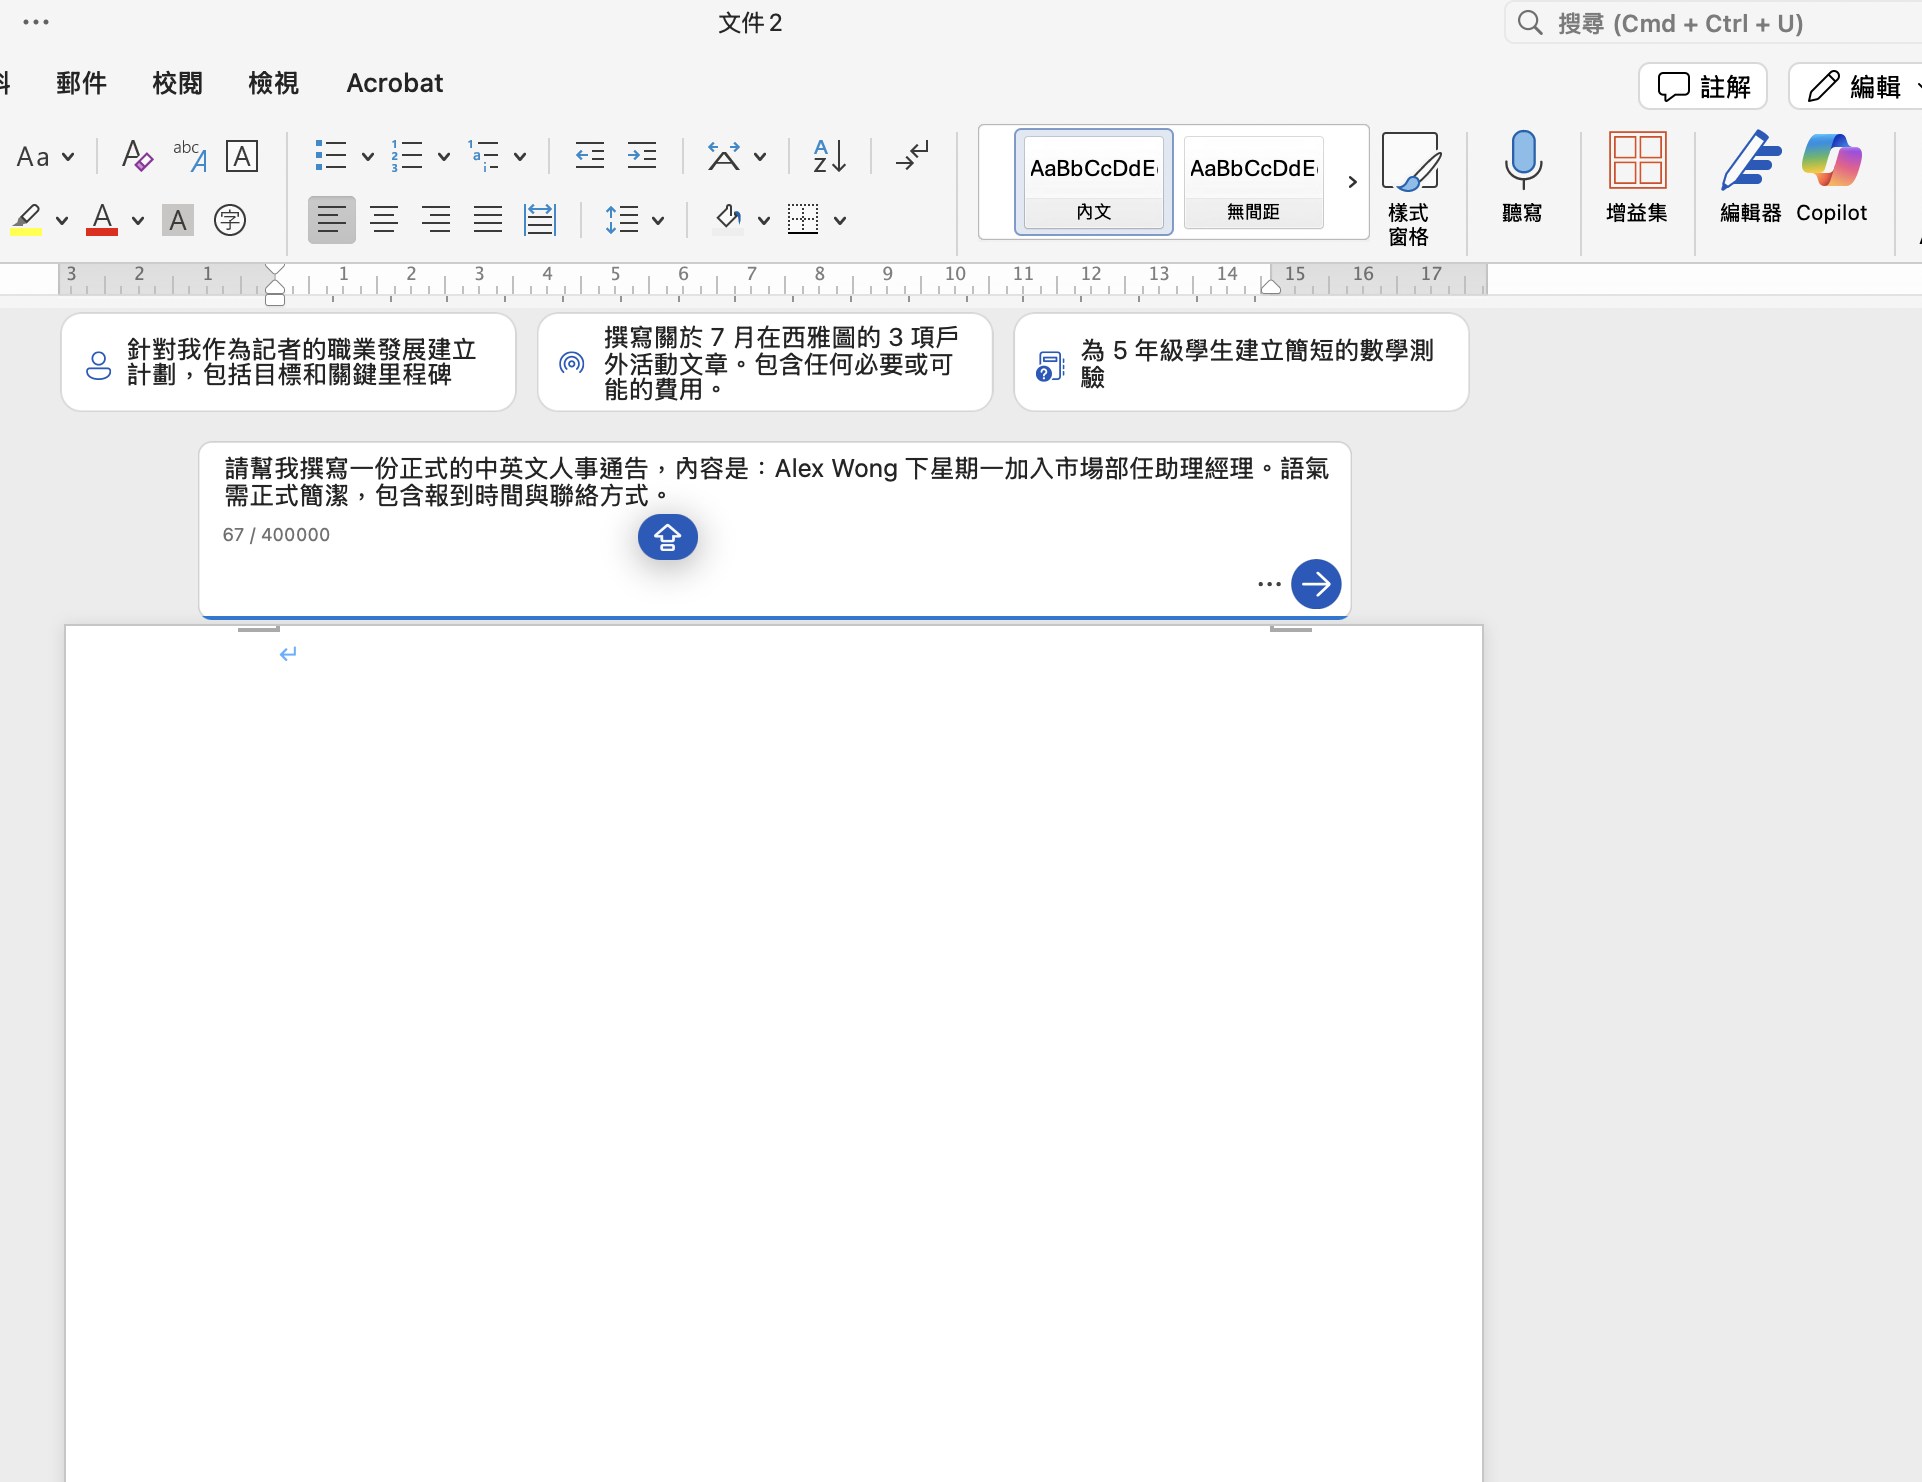Expand the styles gallery chevron

[1352, 182]
